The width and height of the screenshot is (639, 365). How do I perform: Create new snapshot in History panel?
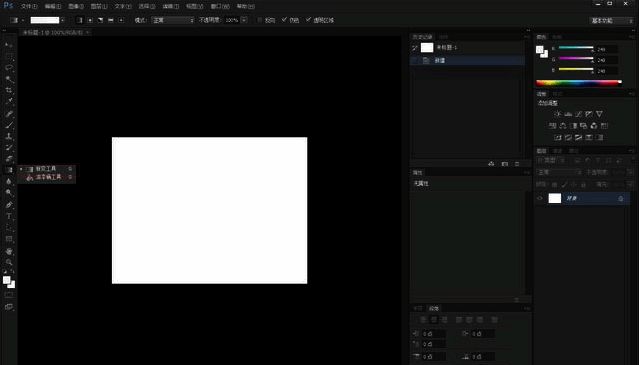click(x=505, y=164)
